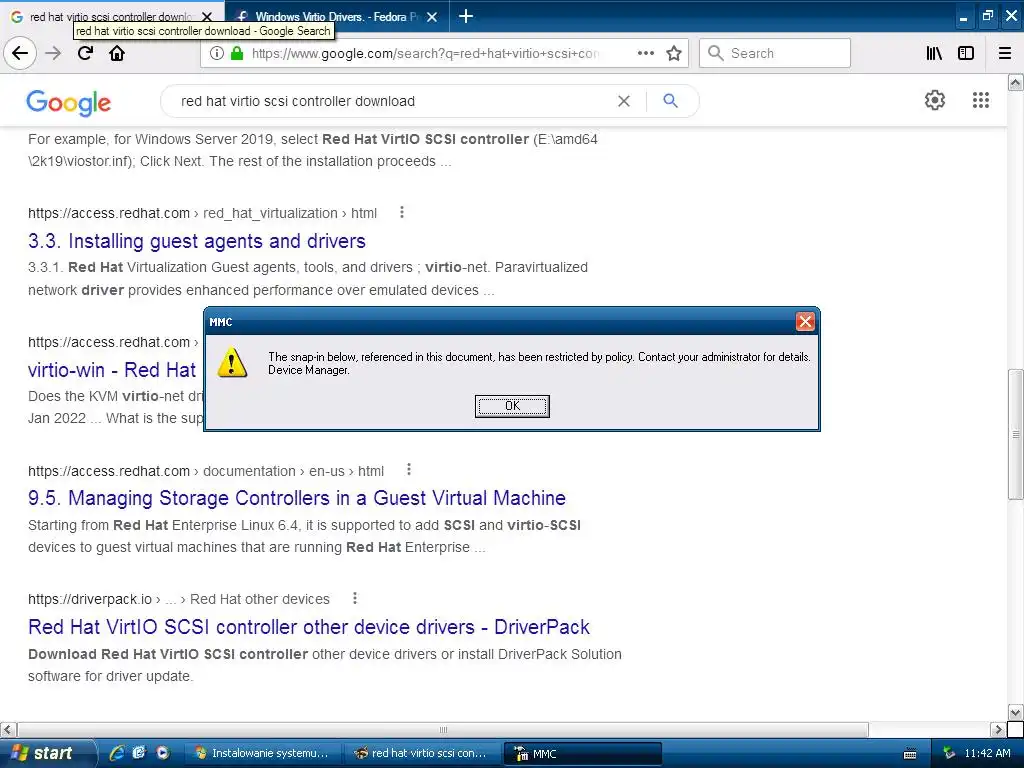1024x768 pixels.
Task: Open options dots beside documentation en-us result
Action: pyautogui.click(x=408, y=470)
